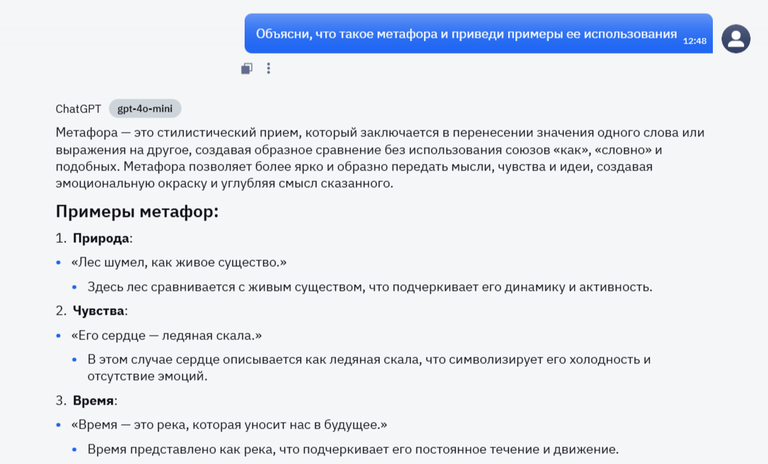Image resolution: width=768 pixels, height=464 pixels.
Task: Click the quote «Его сердце — ледяная скала.»
Action: point(167,336)
